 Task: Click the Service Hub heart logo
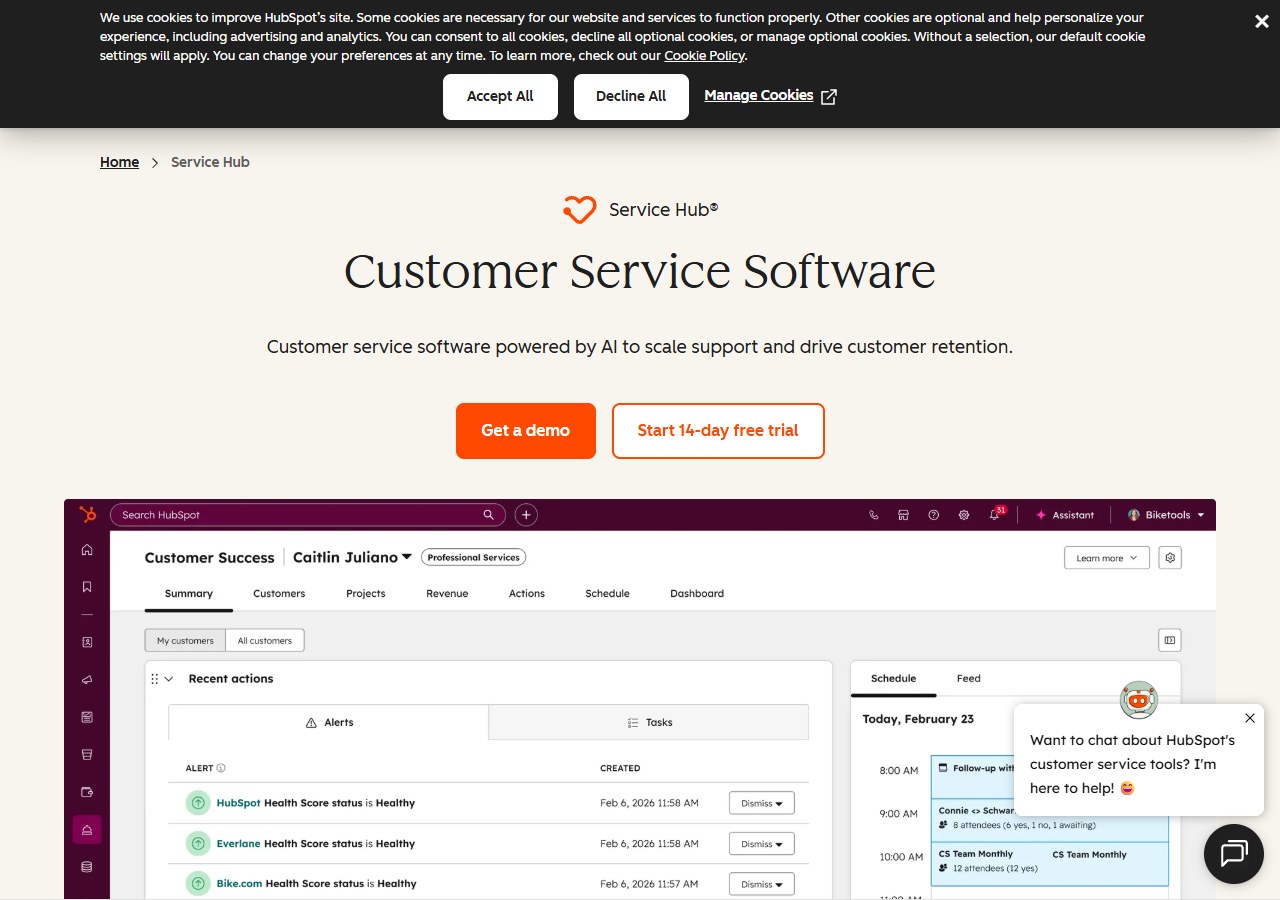tap(579, 210)
